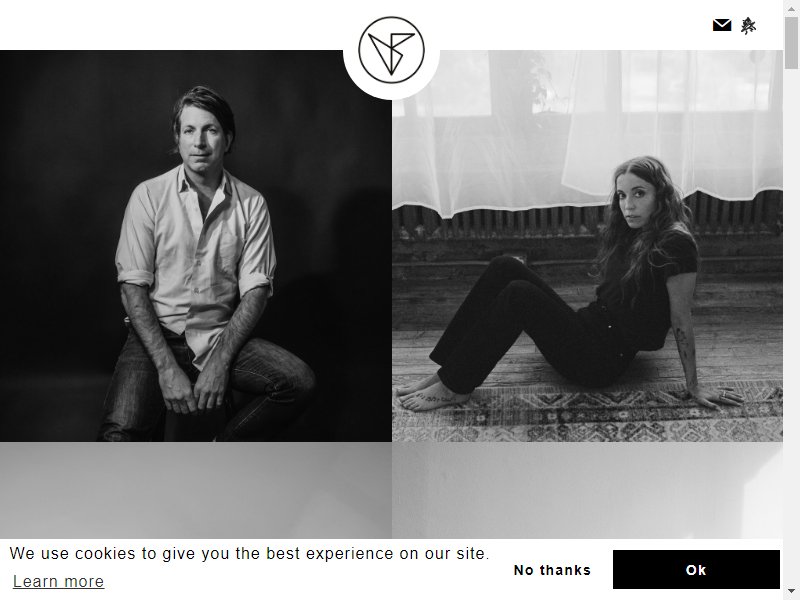This screenshot has width=800, height=600.
Task: Click the No thanks text button
Action: (552, 570)
